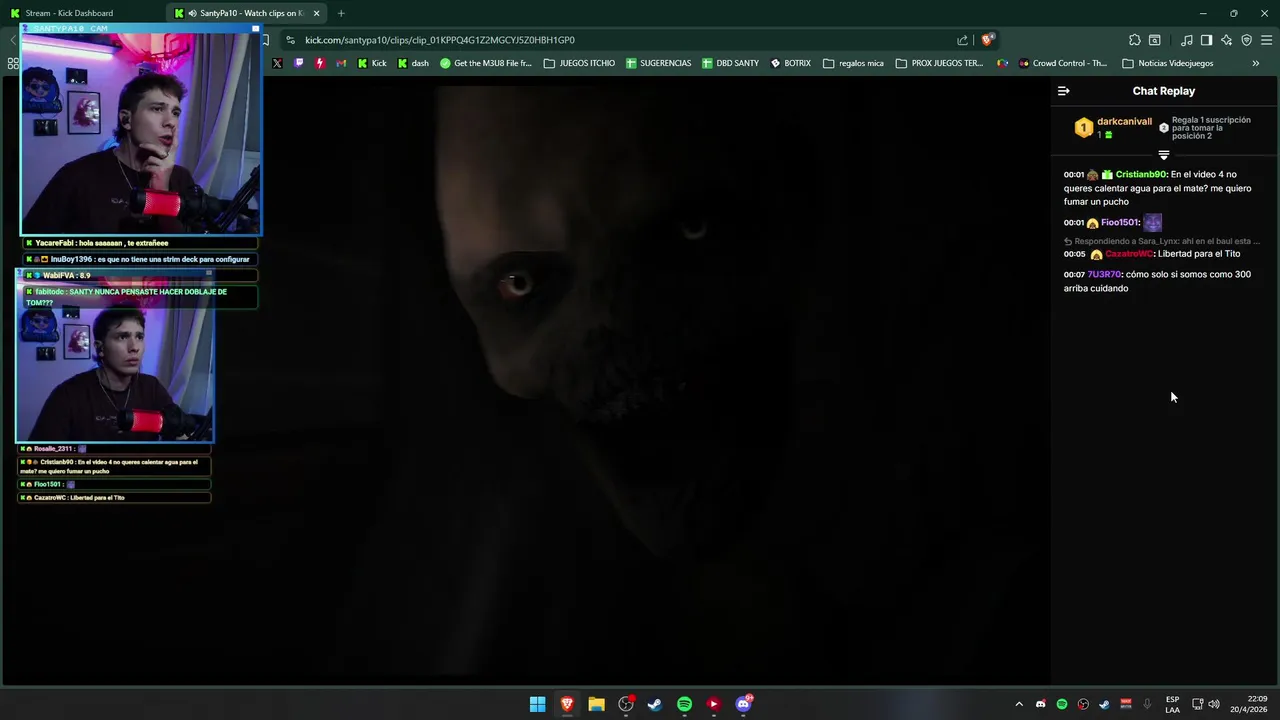Image resolution: width=1280 pixels, height=720 pixels.
Task: Open the network icon in system tray
Action: pos(1197,704)
